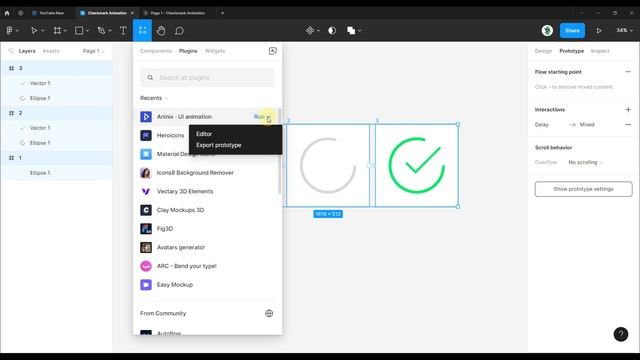Viewport: 640px width, 360px height.
Task: Click the Mask contrast icon
Action: [x=332, y=31]
